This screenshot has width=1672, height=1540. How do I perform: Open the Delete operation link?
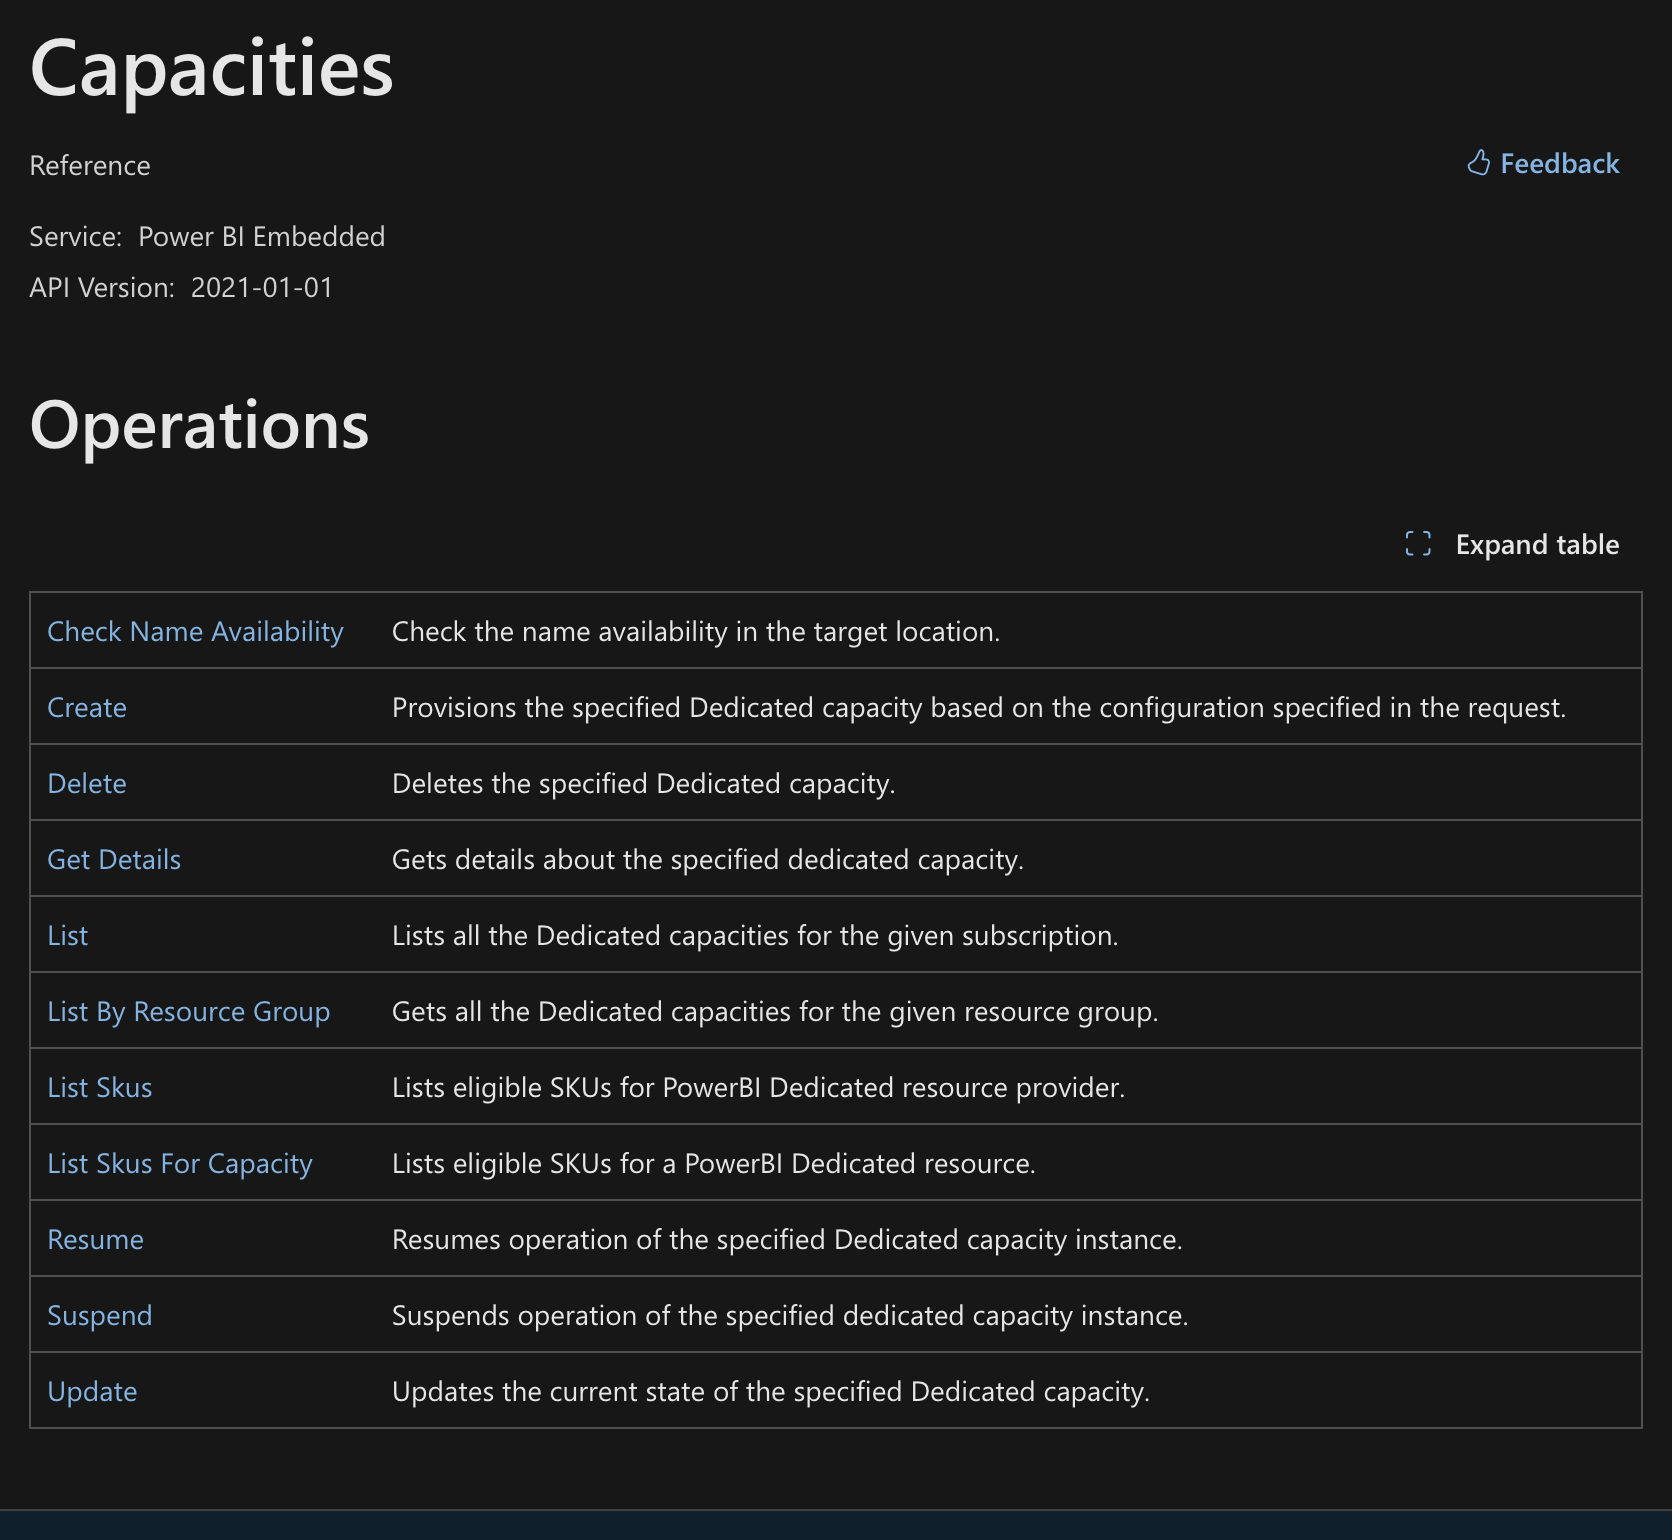87,783
